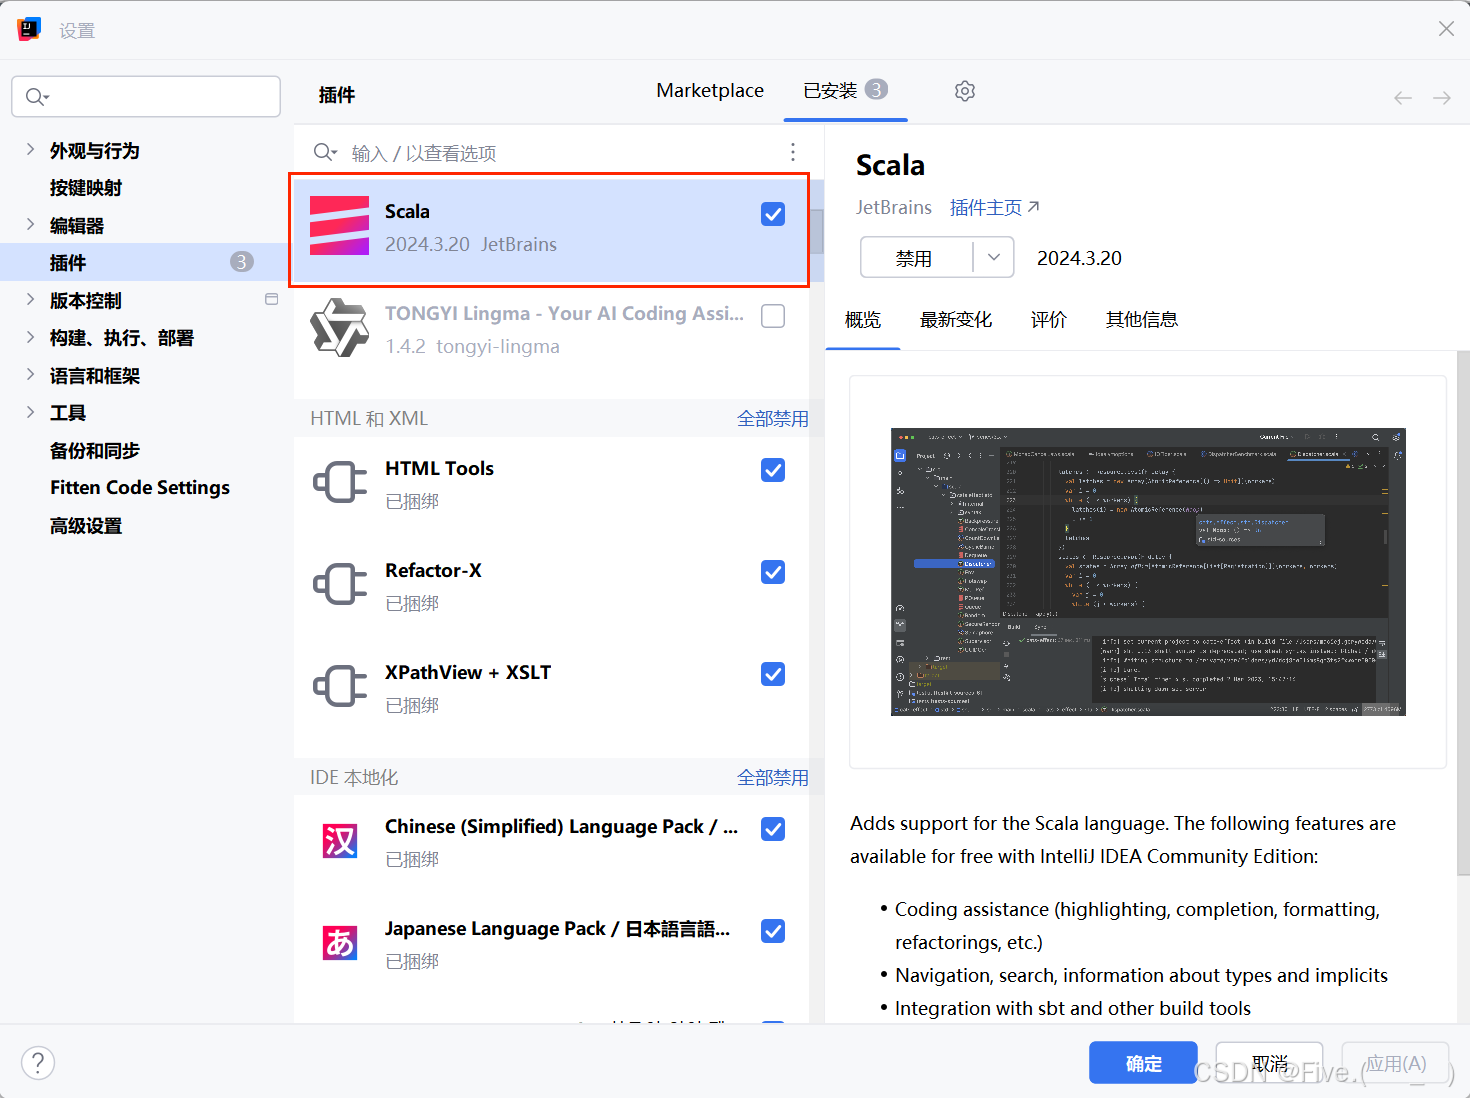Uncheck the Japanese Language Pack checkbox
The height and width of the screenshot is (1098, 1470).
click(773, 931)
